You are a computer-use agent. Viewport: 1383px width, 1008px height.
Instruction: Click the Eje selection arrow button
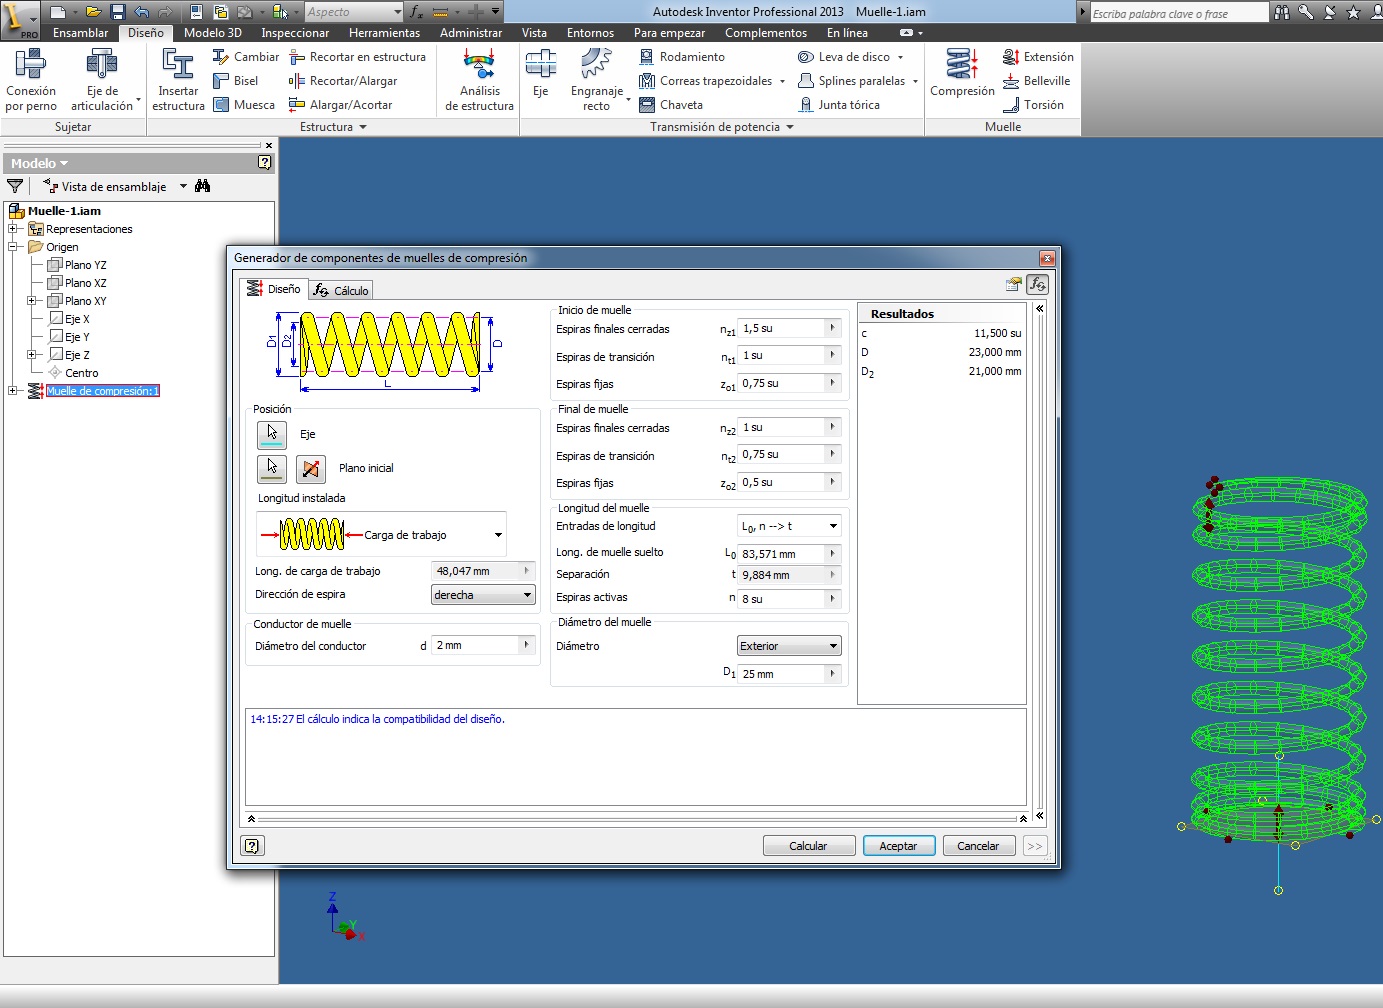pyautogui.click(x=272, y=434)
